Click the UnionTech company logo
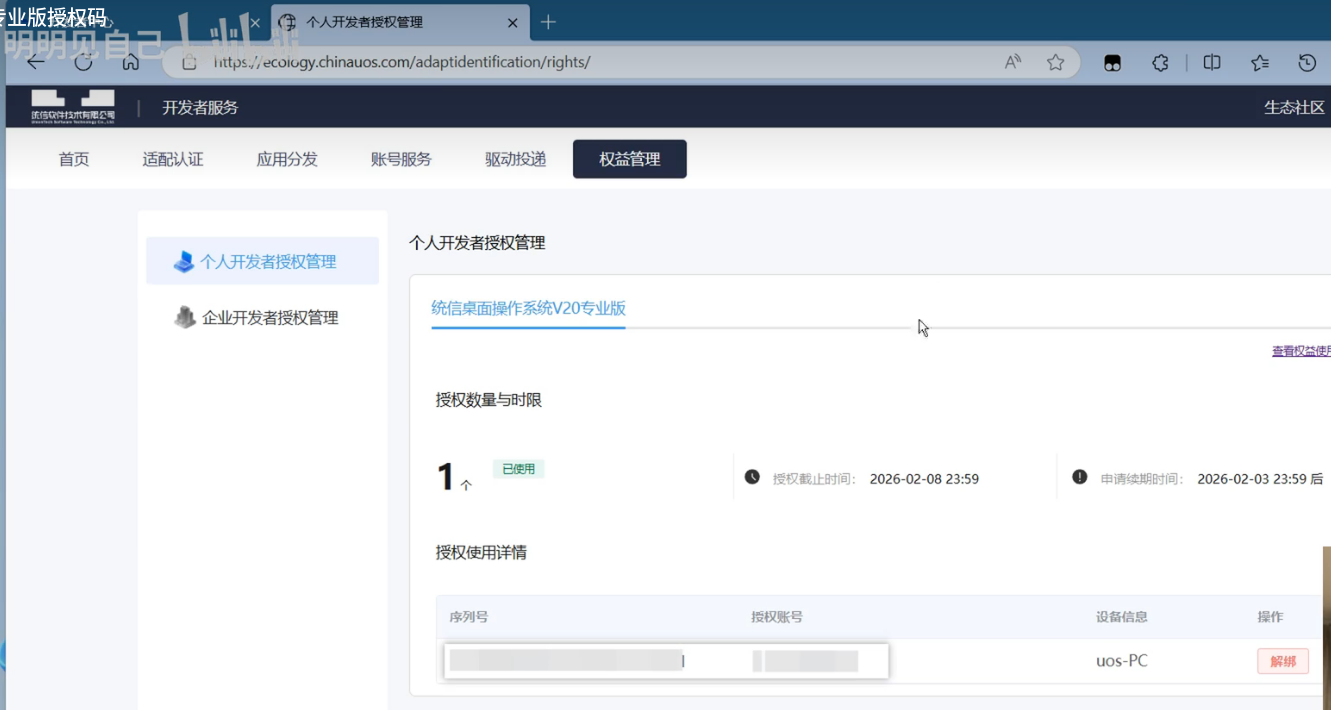This screenshot has width=1331, height=710. [x=73, y=106]
